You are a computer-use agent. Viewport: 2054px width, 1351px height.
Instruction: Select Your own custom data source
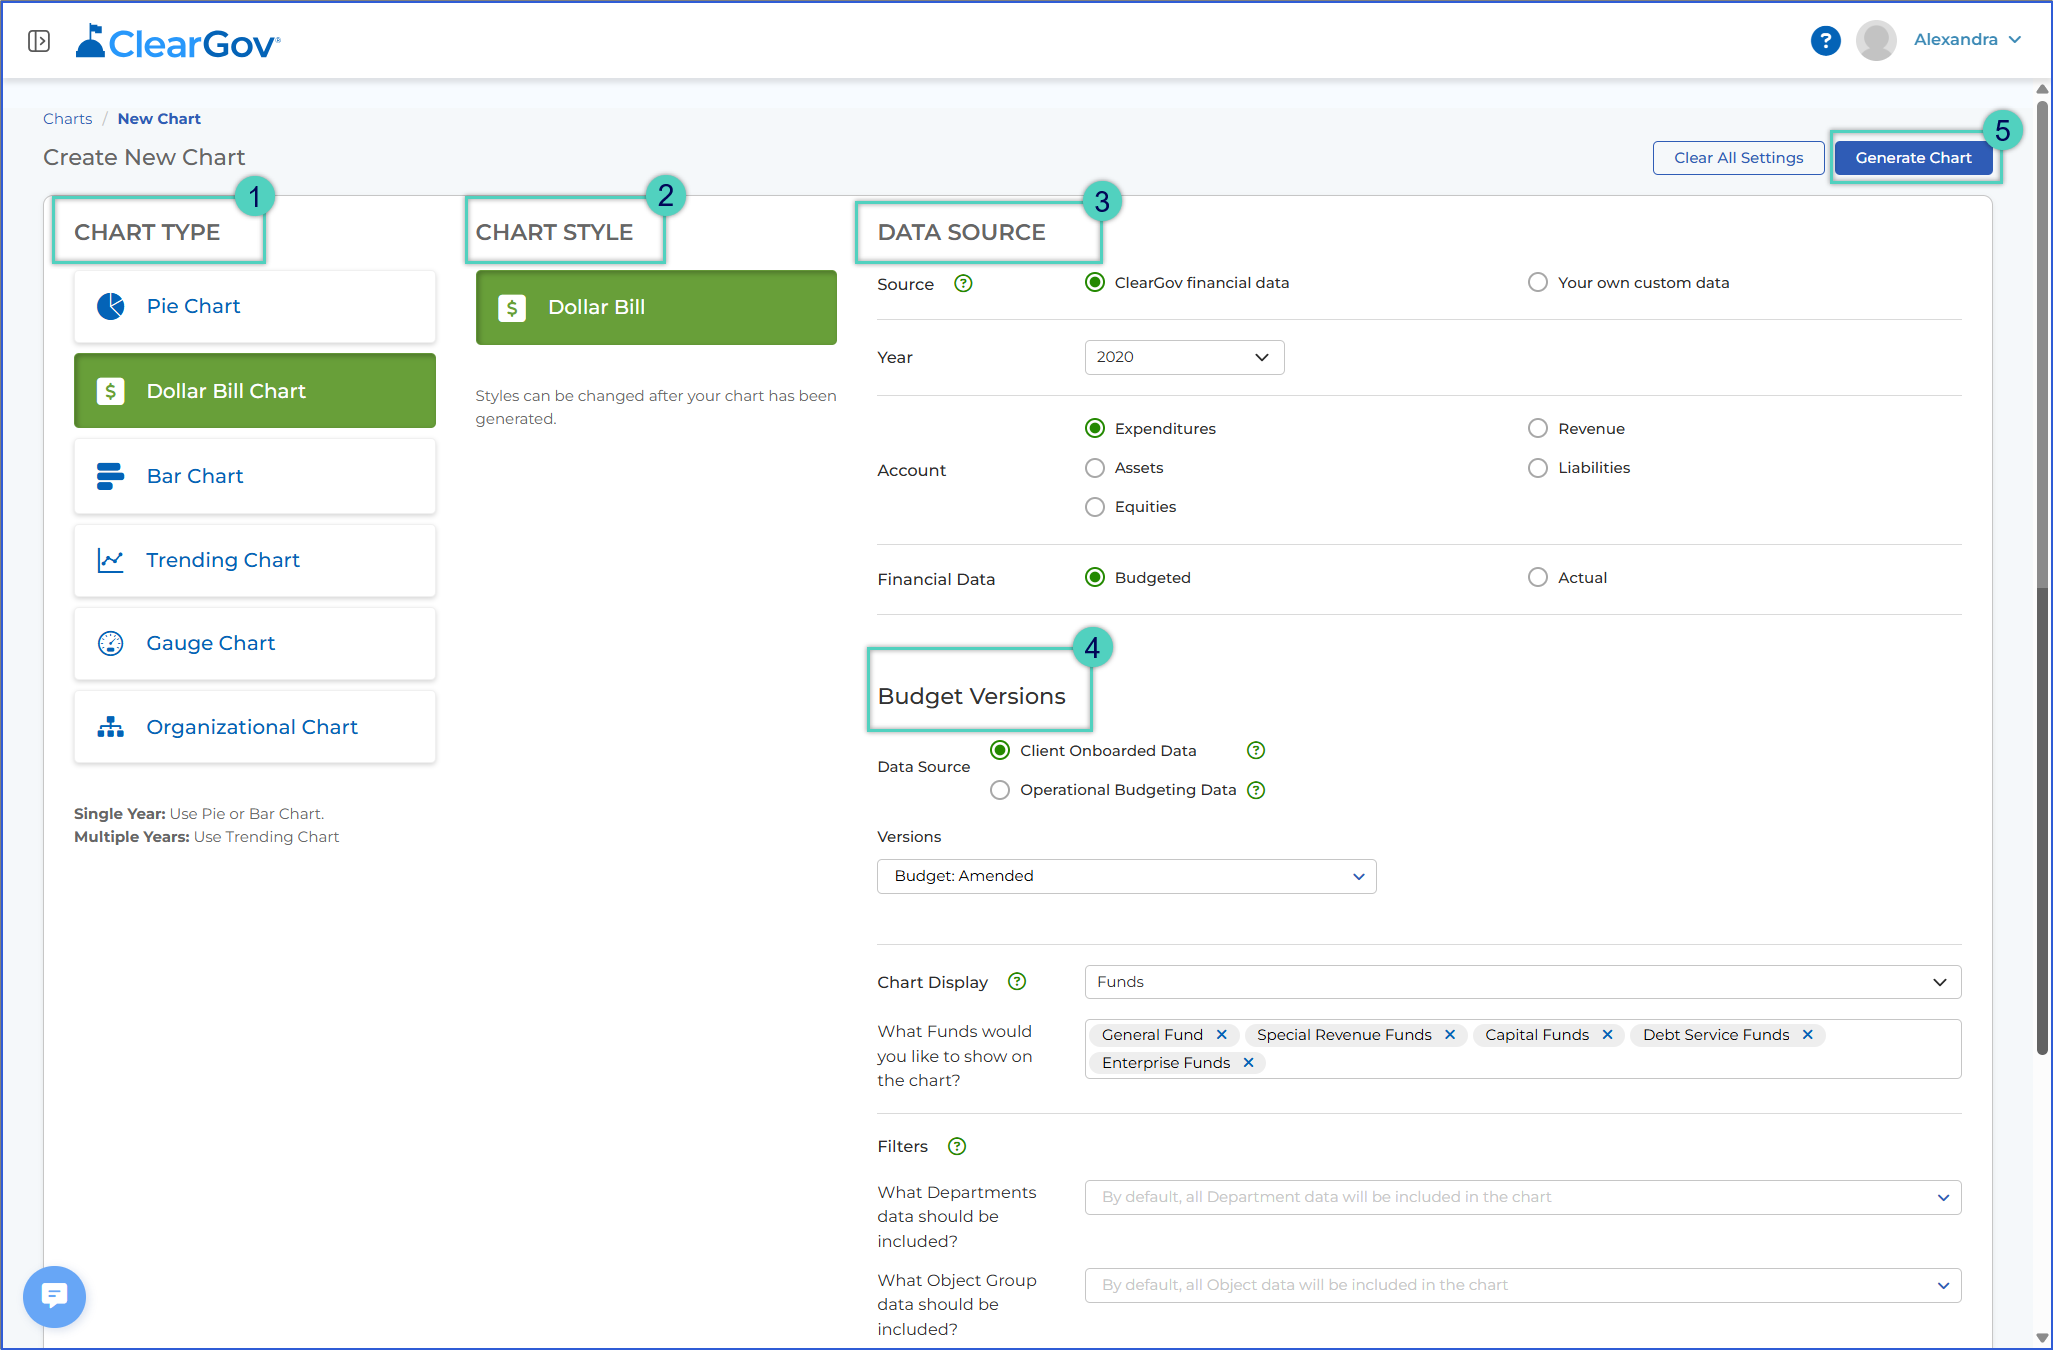point(1538,283)
